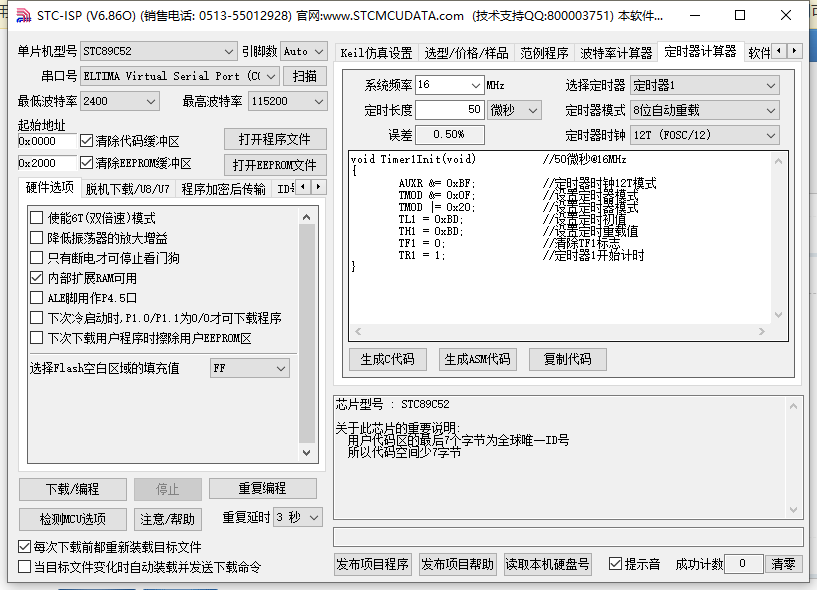817x590 pixels.
Task: Enable 使能6T(双倍速)模式 option
Action: (x=36, y=218)
